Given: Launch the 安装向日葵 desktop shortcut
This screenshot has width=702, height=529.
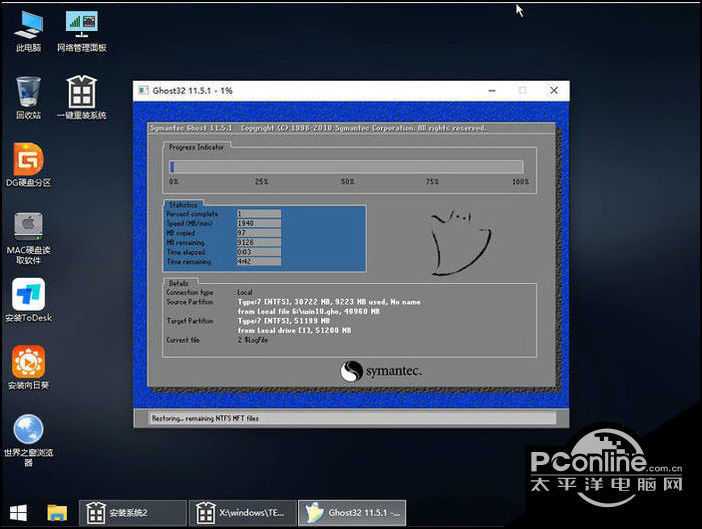Looking at the screenshot, I should 28,367.
